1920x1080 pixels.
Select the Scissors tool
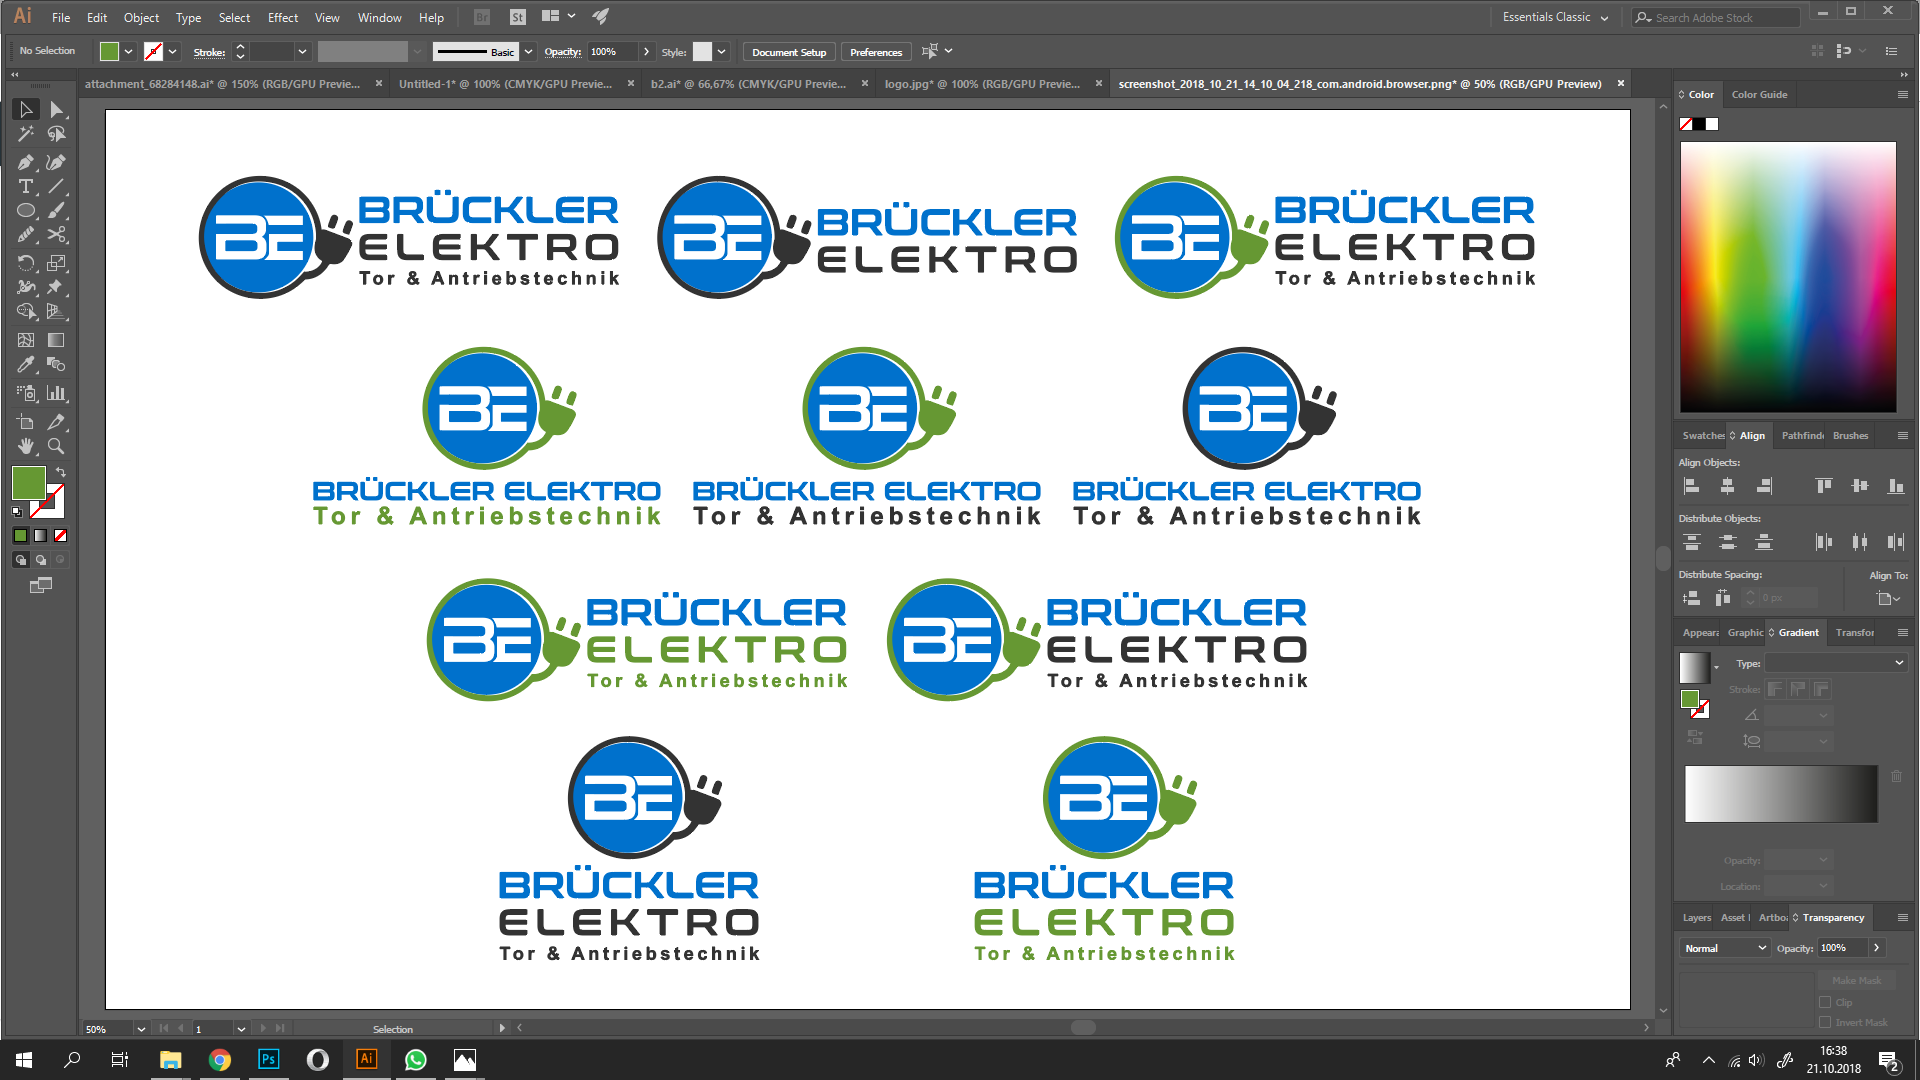coord(56,235)
